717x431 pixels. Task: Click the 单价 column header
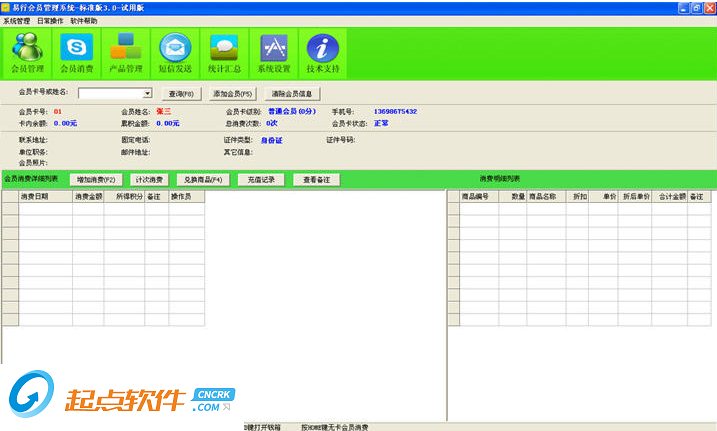click(603, 197)
